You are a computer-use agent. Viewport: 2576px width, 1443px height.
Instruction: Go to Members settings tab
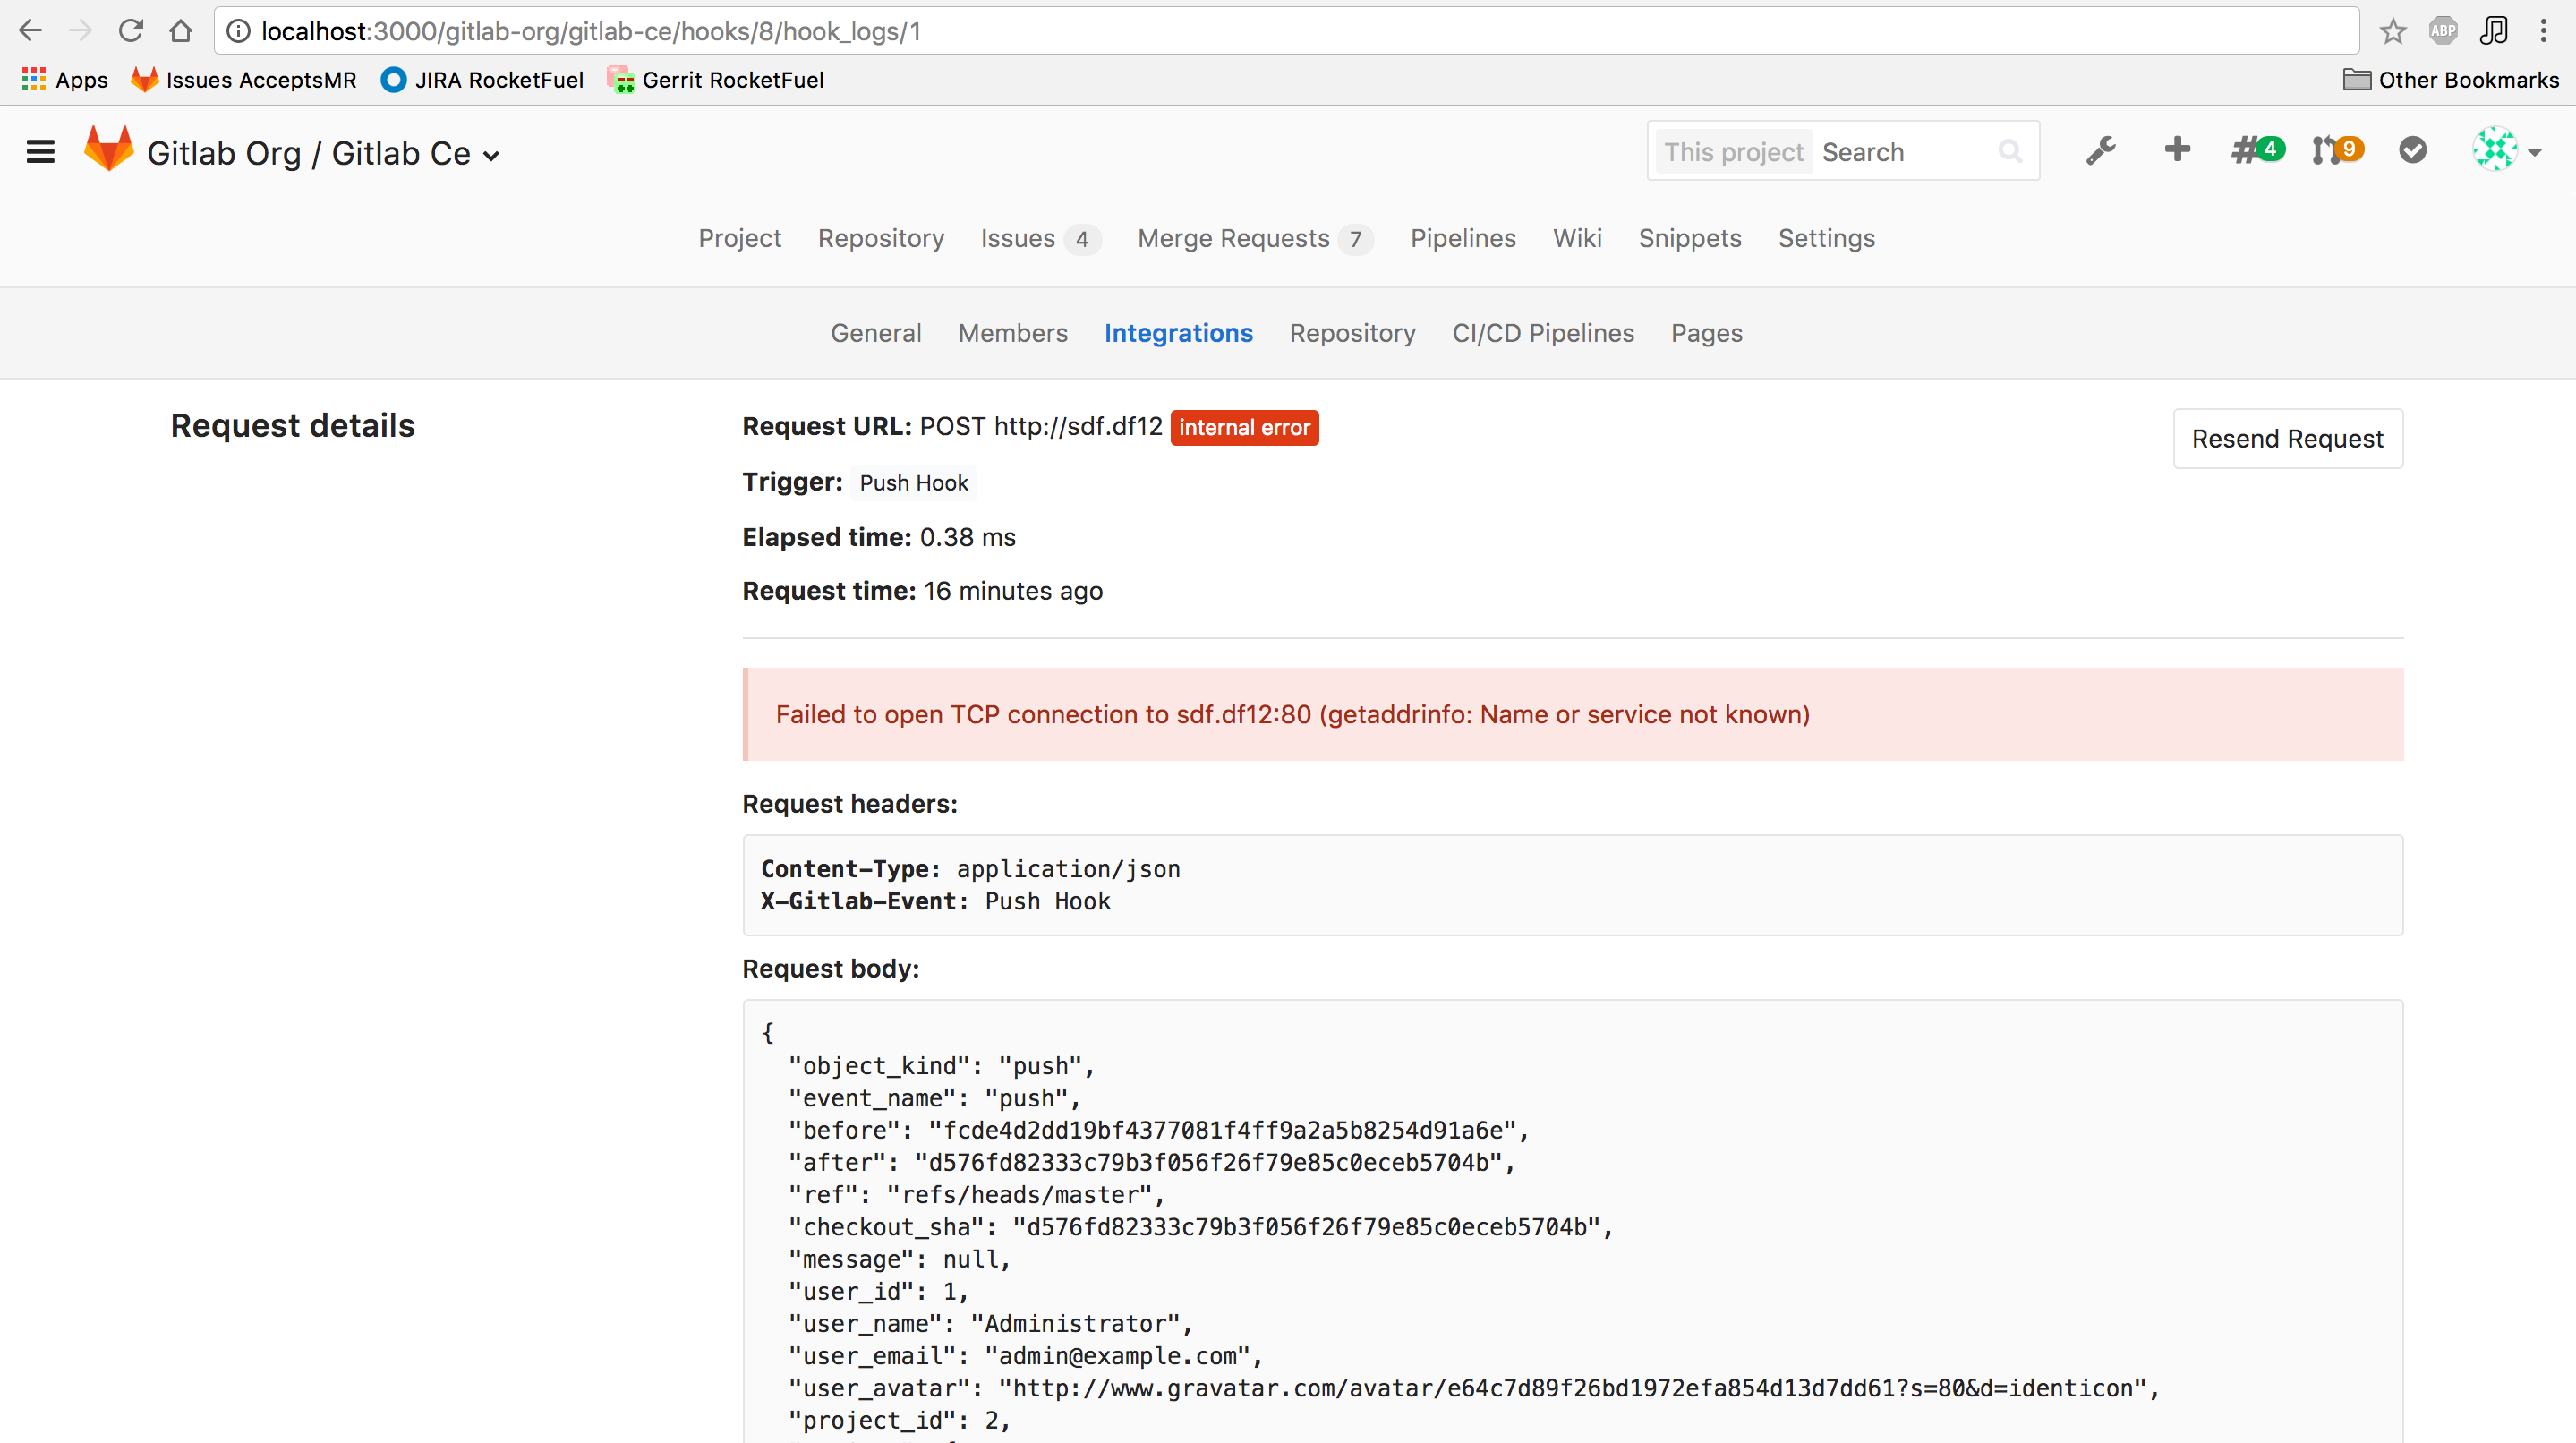[x=1012, y=333]
